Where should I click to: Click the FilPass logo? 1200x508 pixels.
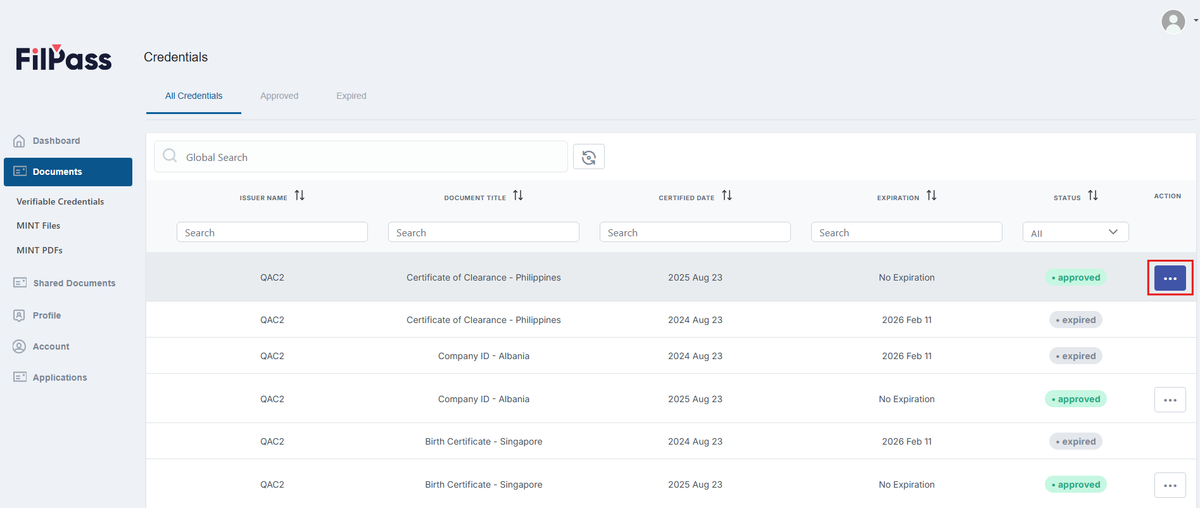coord(64,58)
